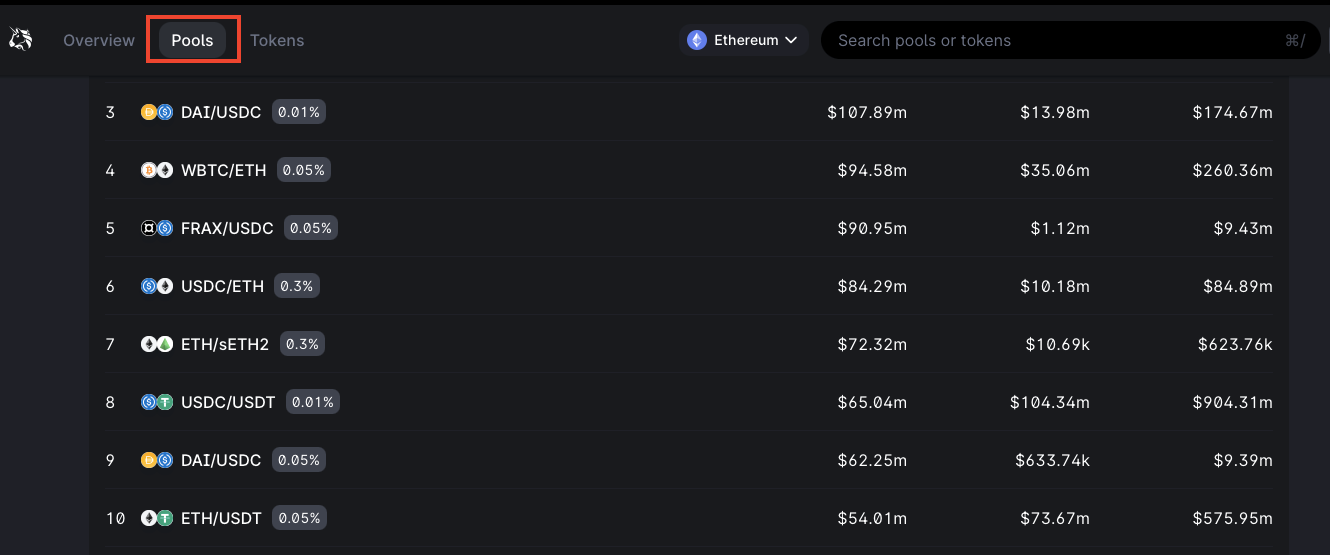Click the ETH/sETH2 token pair icon

click(157, 345)
